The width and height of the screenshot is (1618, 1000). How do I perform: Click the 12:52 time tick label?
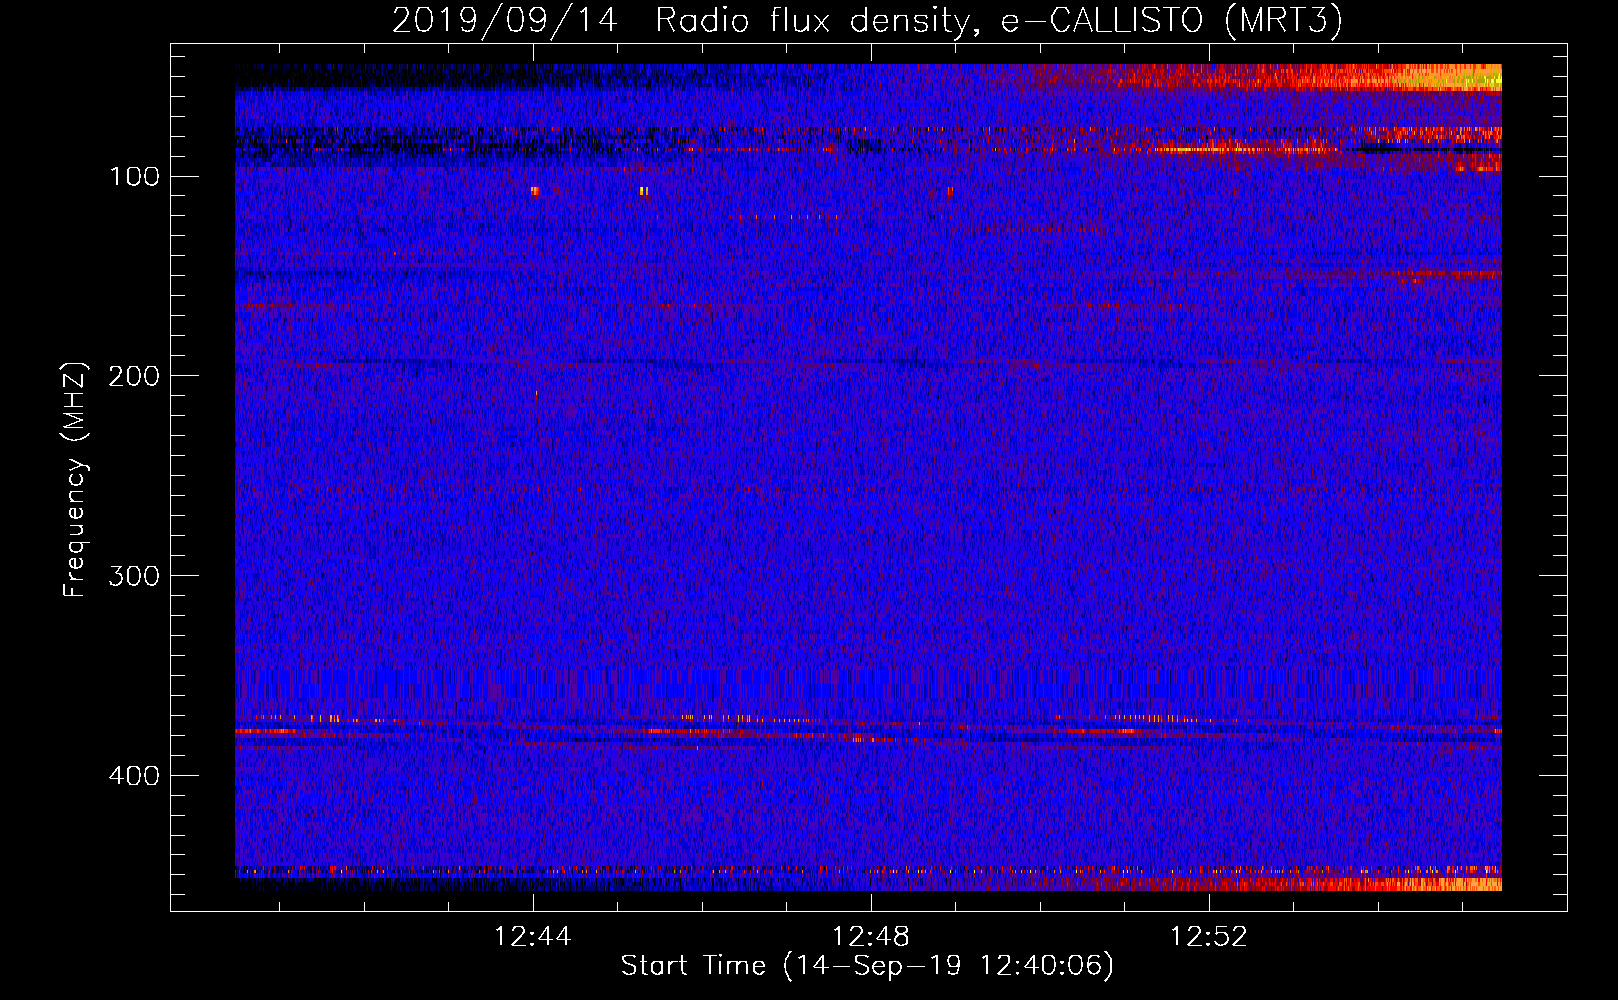pyautogui.click(x=1209, y=937)
